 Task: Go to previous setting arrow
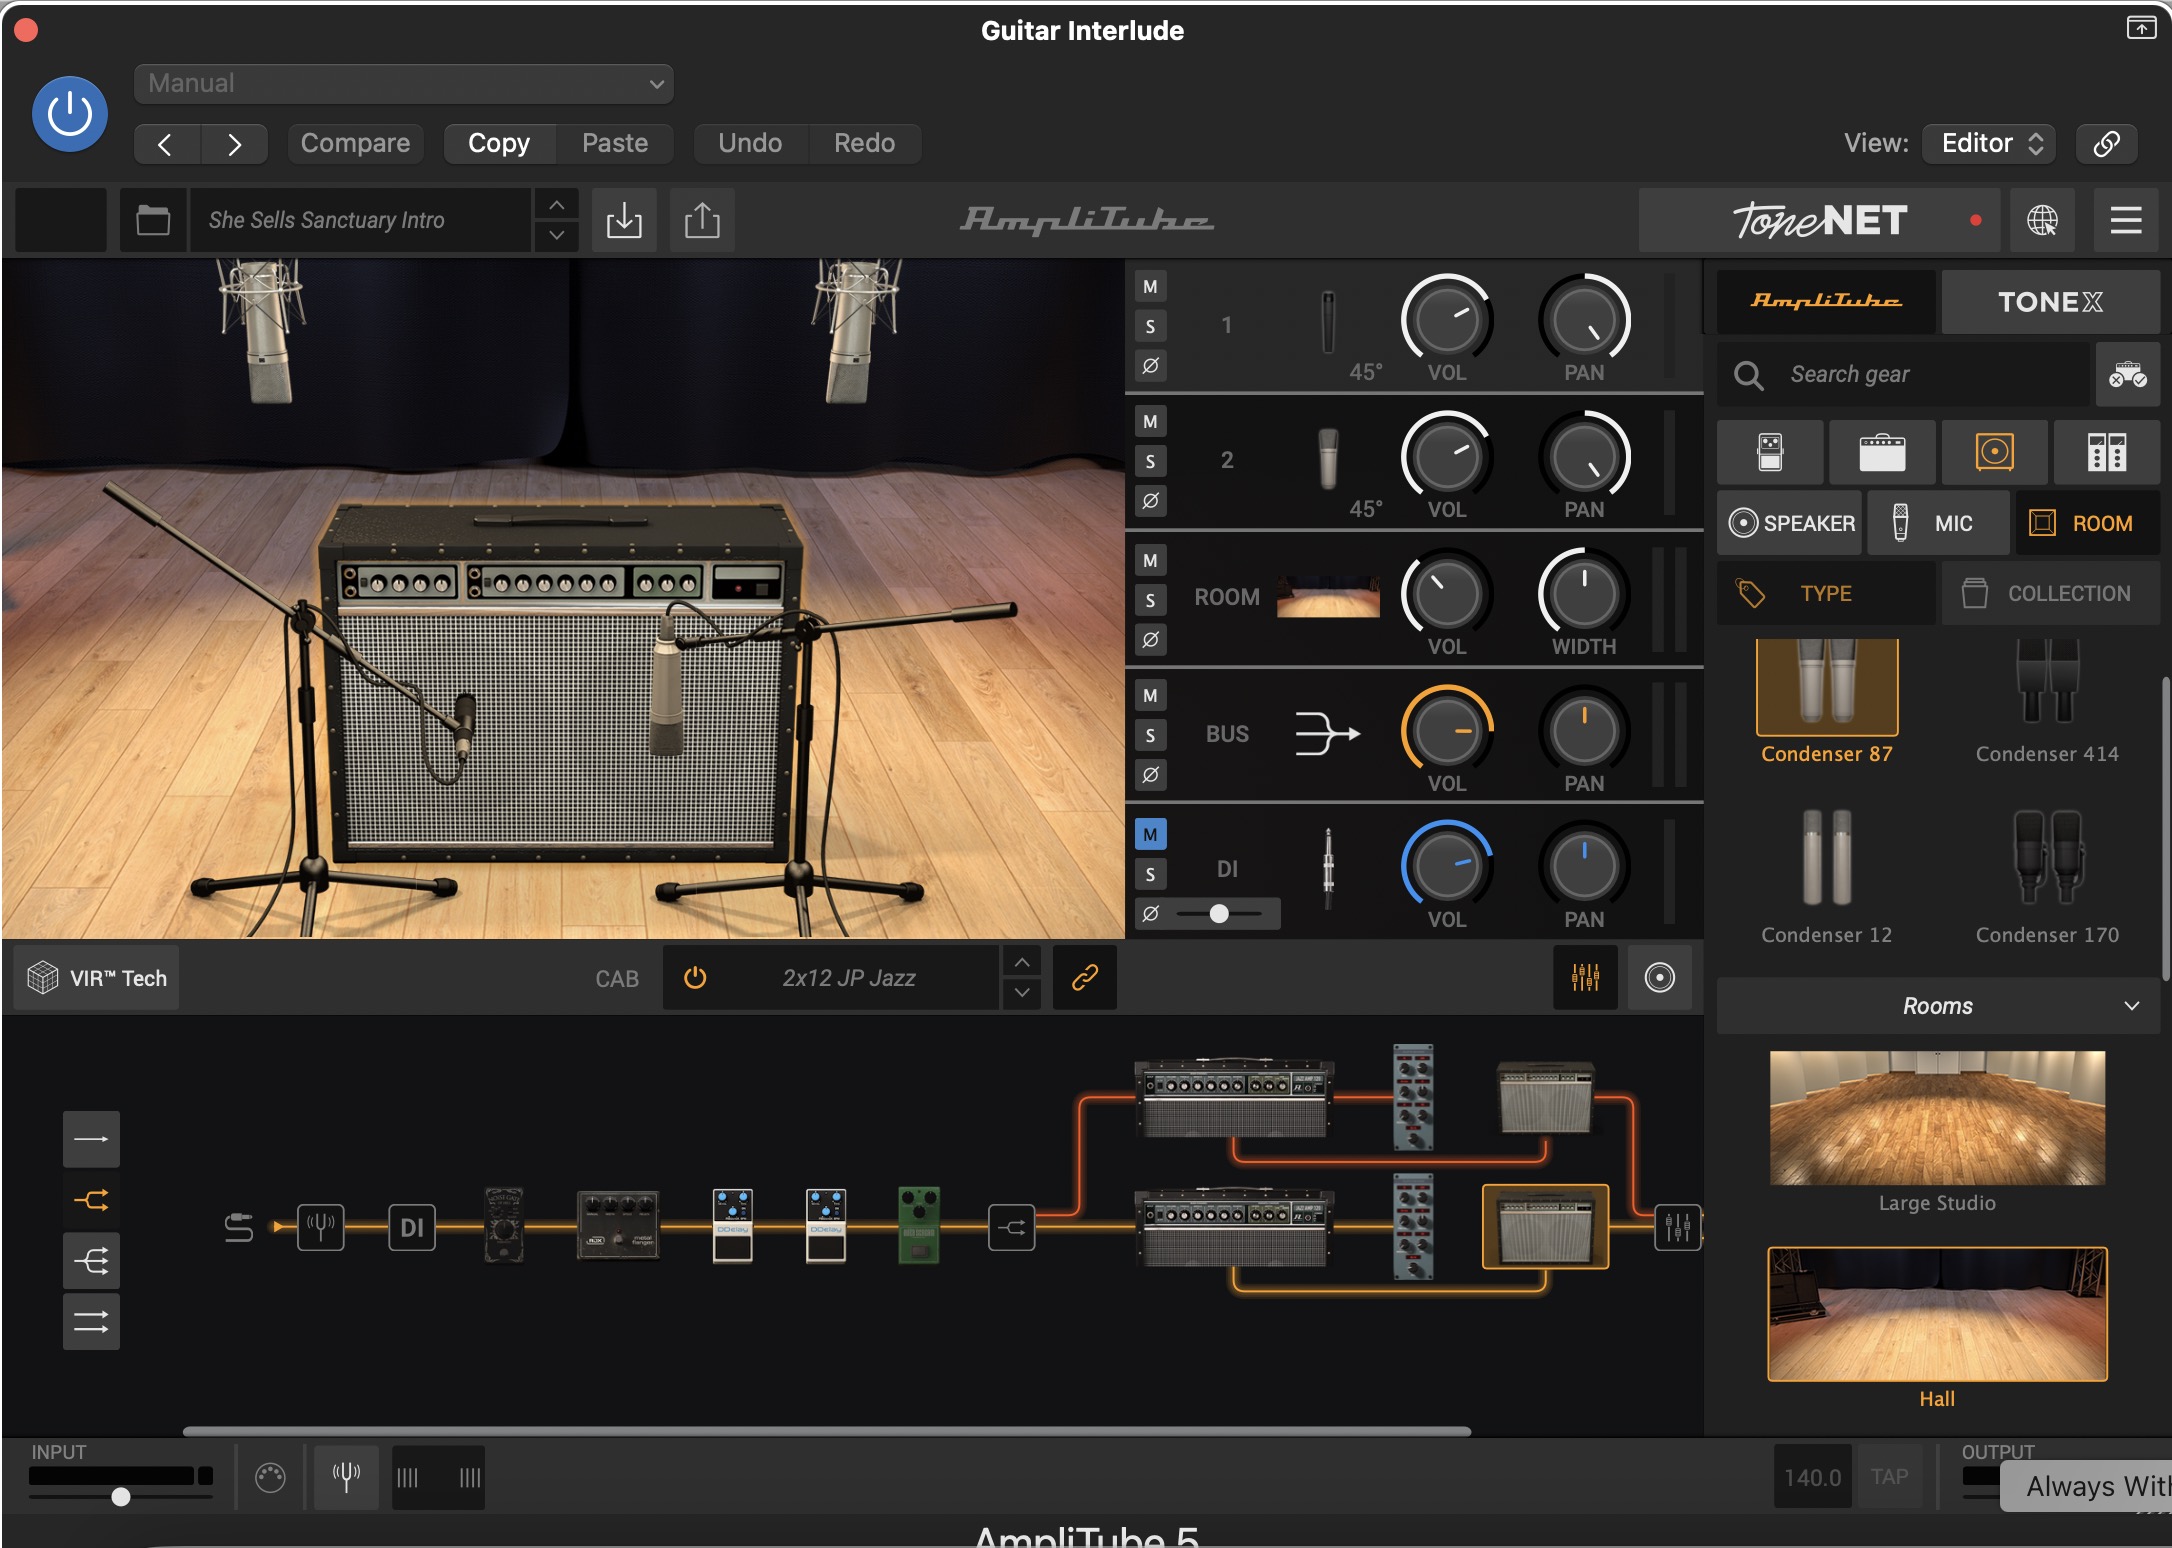pyautogui.click(x=166, y=144)
